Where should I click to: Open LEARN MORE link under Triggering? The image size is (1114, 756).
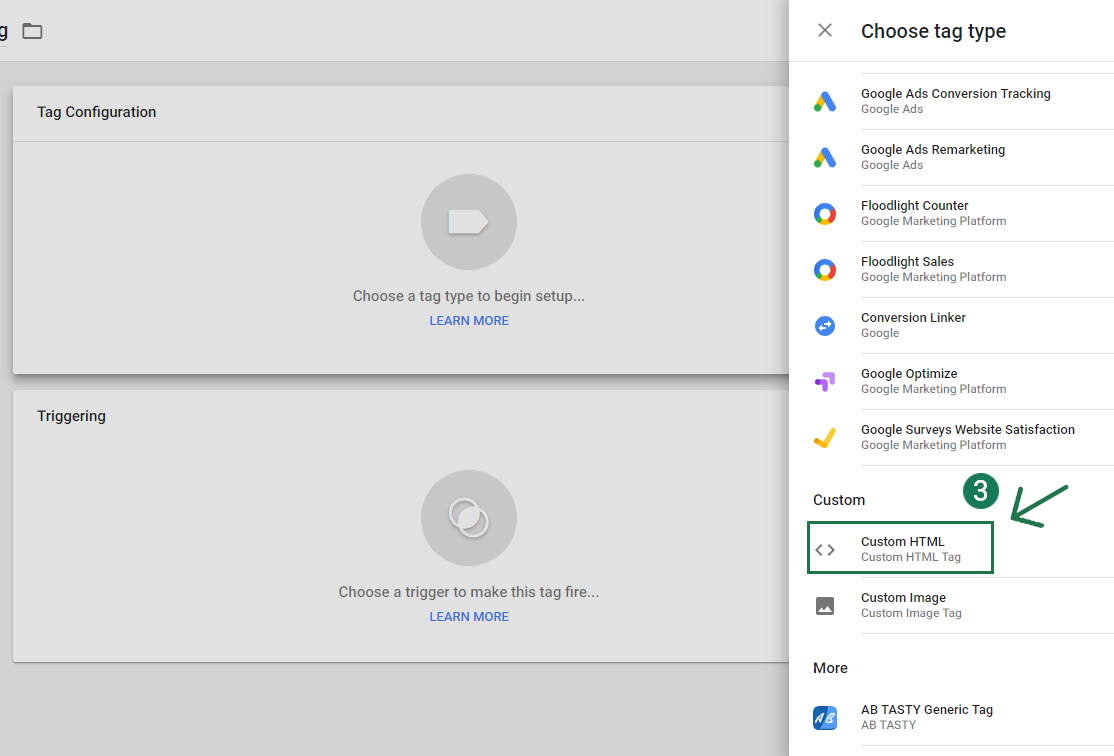469,617
